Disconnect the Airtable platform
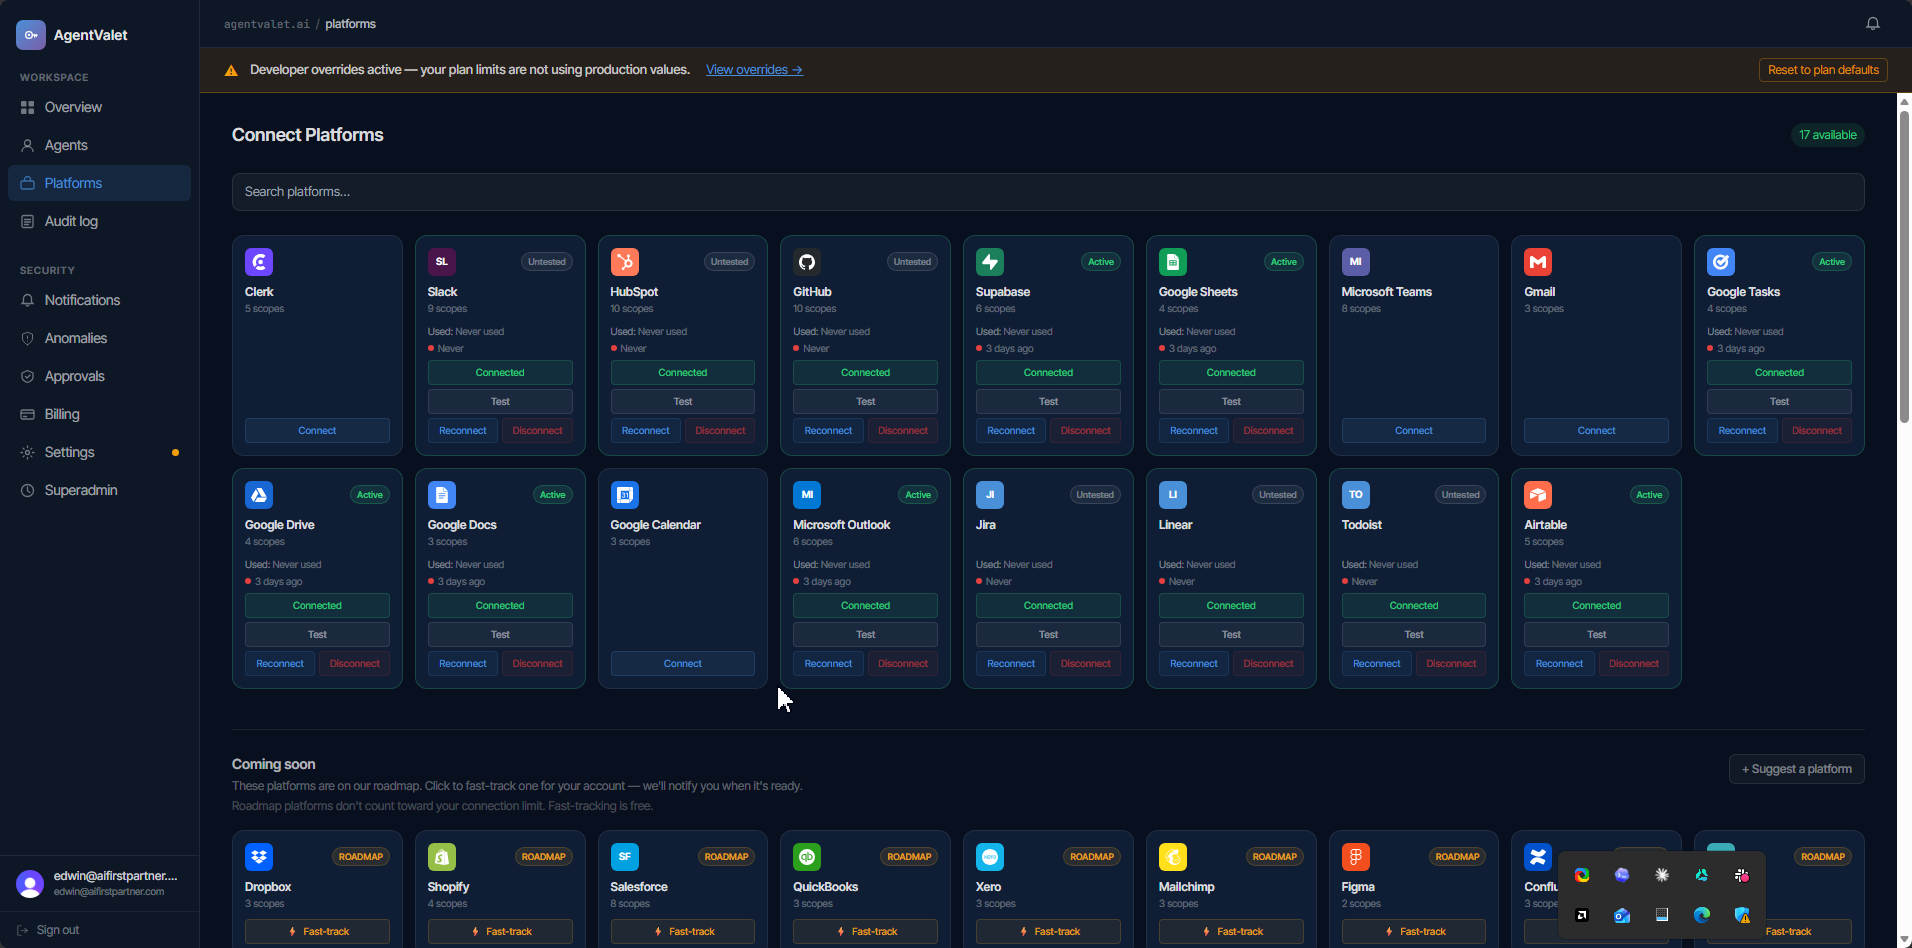1912x948 pixels. 1634,664
